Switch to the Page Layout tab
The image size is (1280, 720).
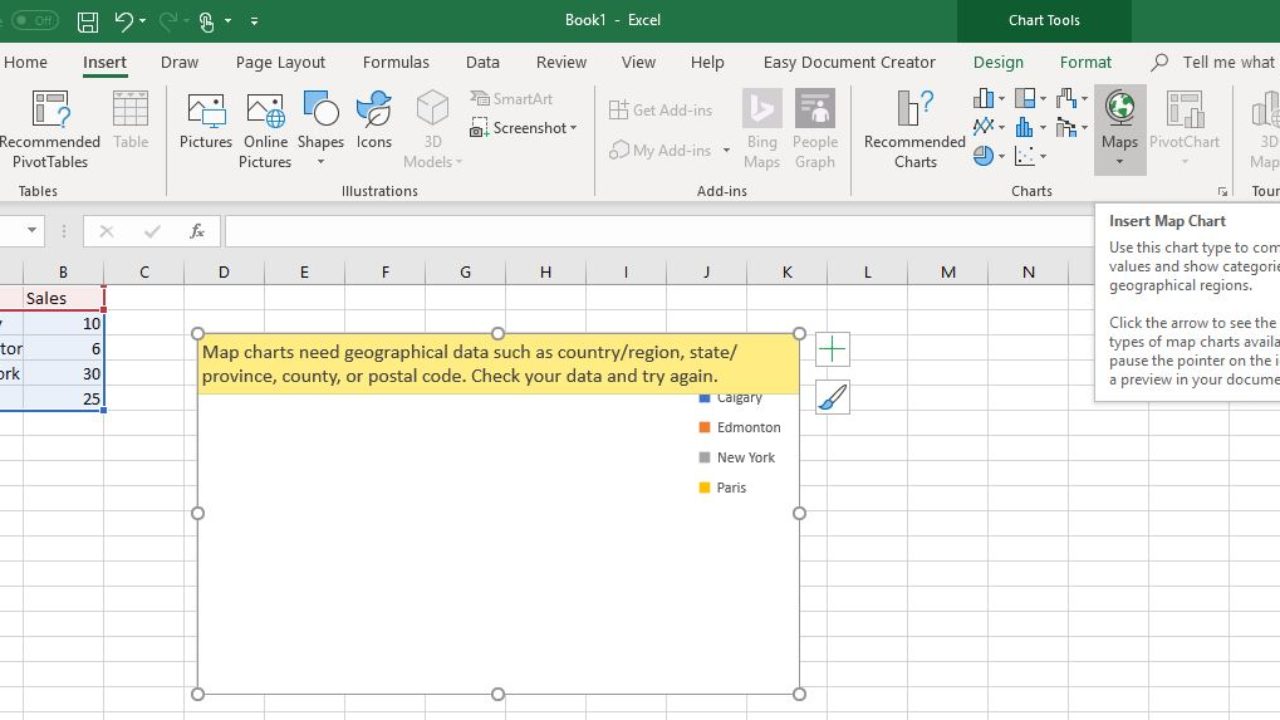coord(281,62)
